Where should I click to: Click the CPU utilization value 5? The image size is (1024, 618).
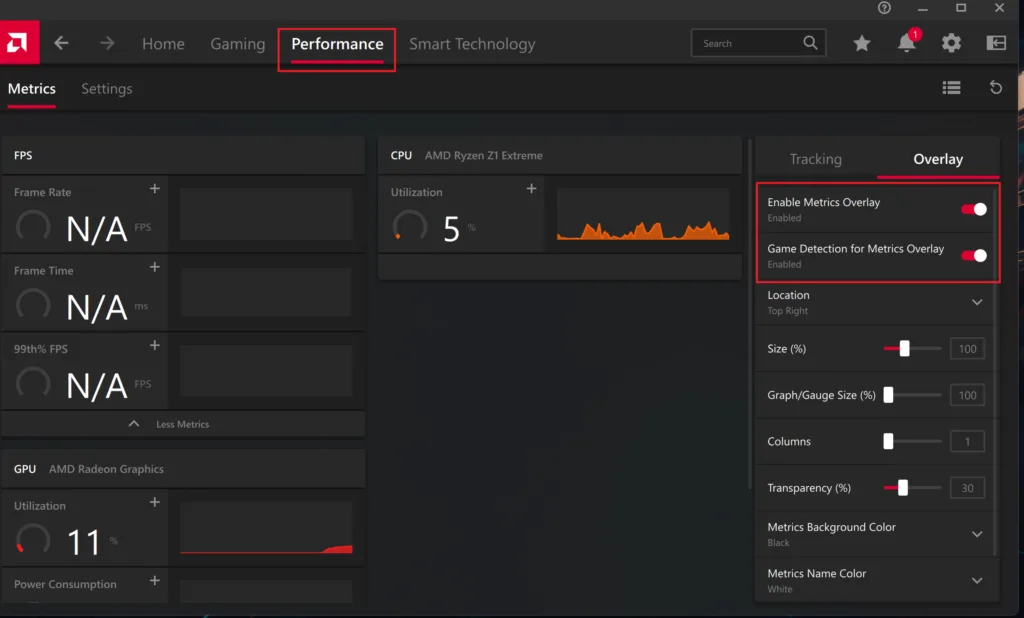[451, 229]
